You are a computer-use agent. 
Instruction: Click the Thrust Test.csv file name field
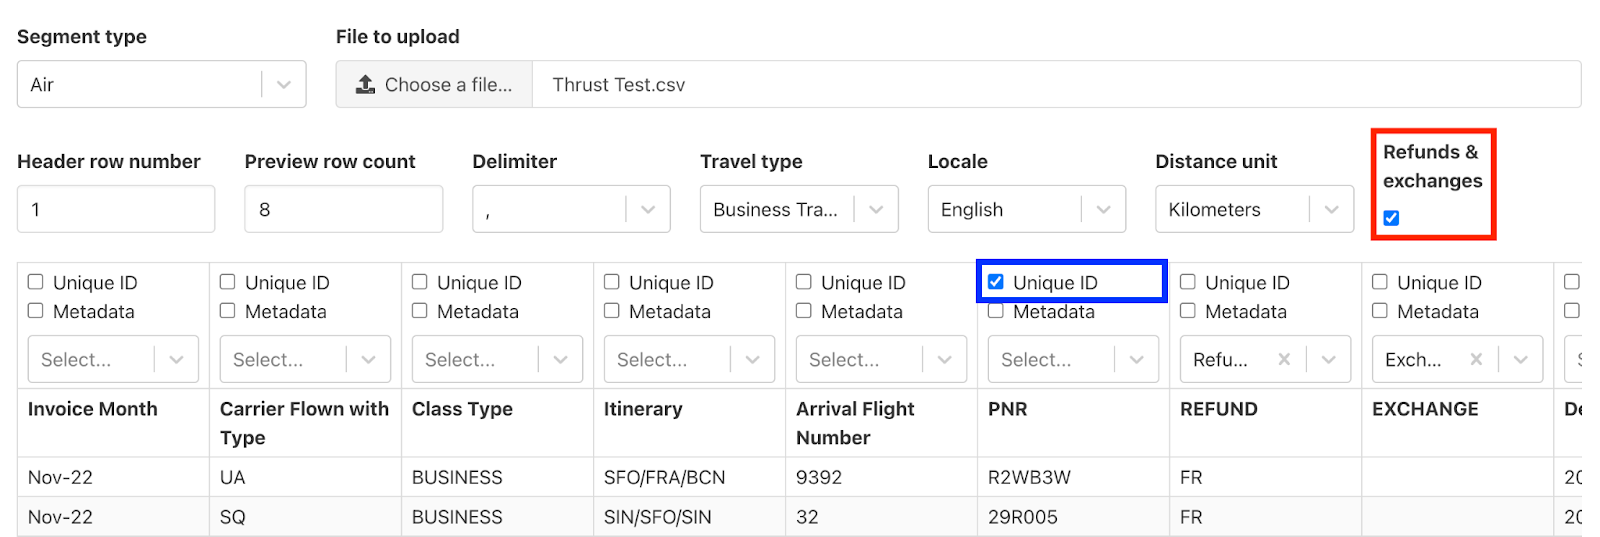coord(1055,85)
